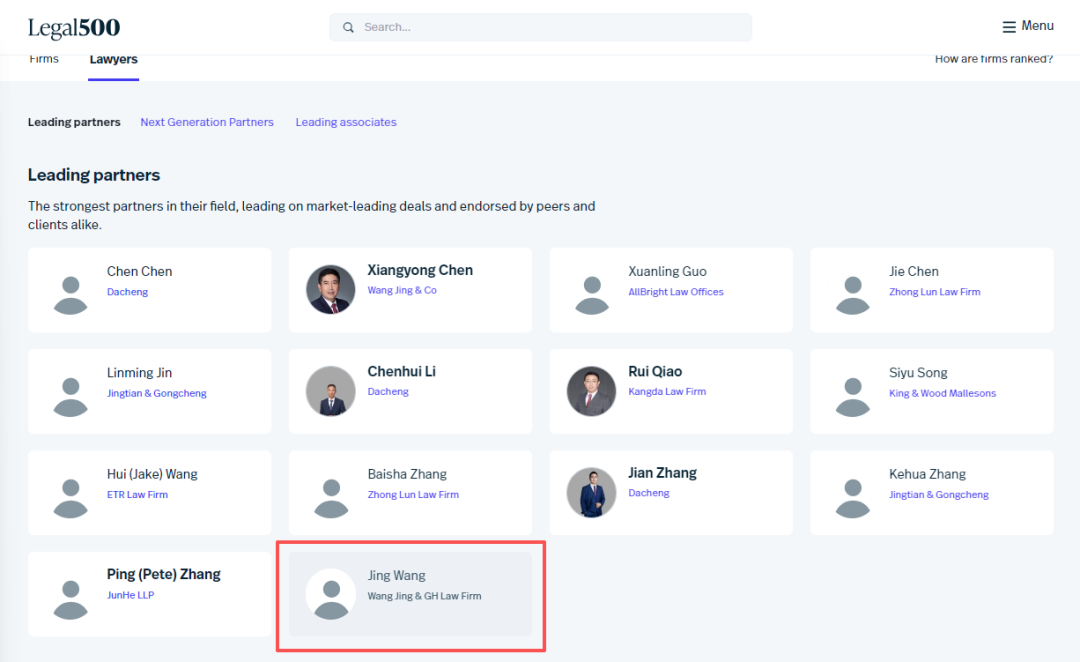Jump to Leading associates
The image size is (1080, 662).
(346, 122)
